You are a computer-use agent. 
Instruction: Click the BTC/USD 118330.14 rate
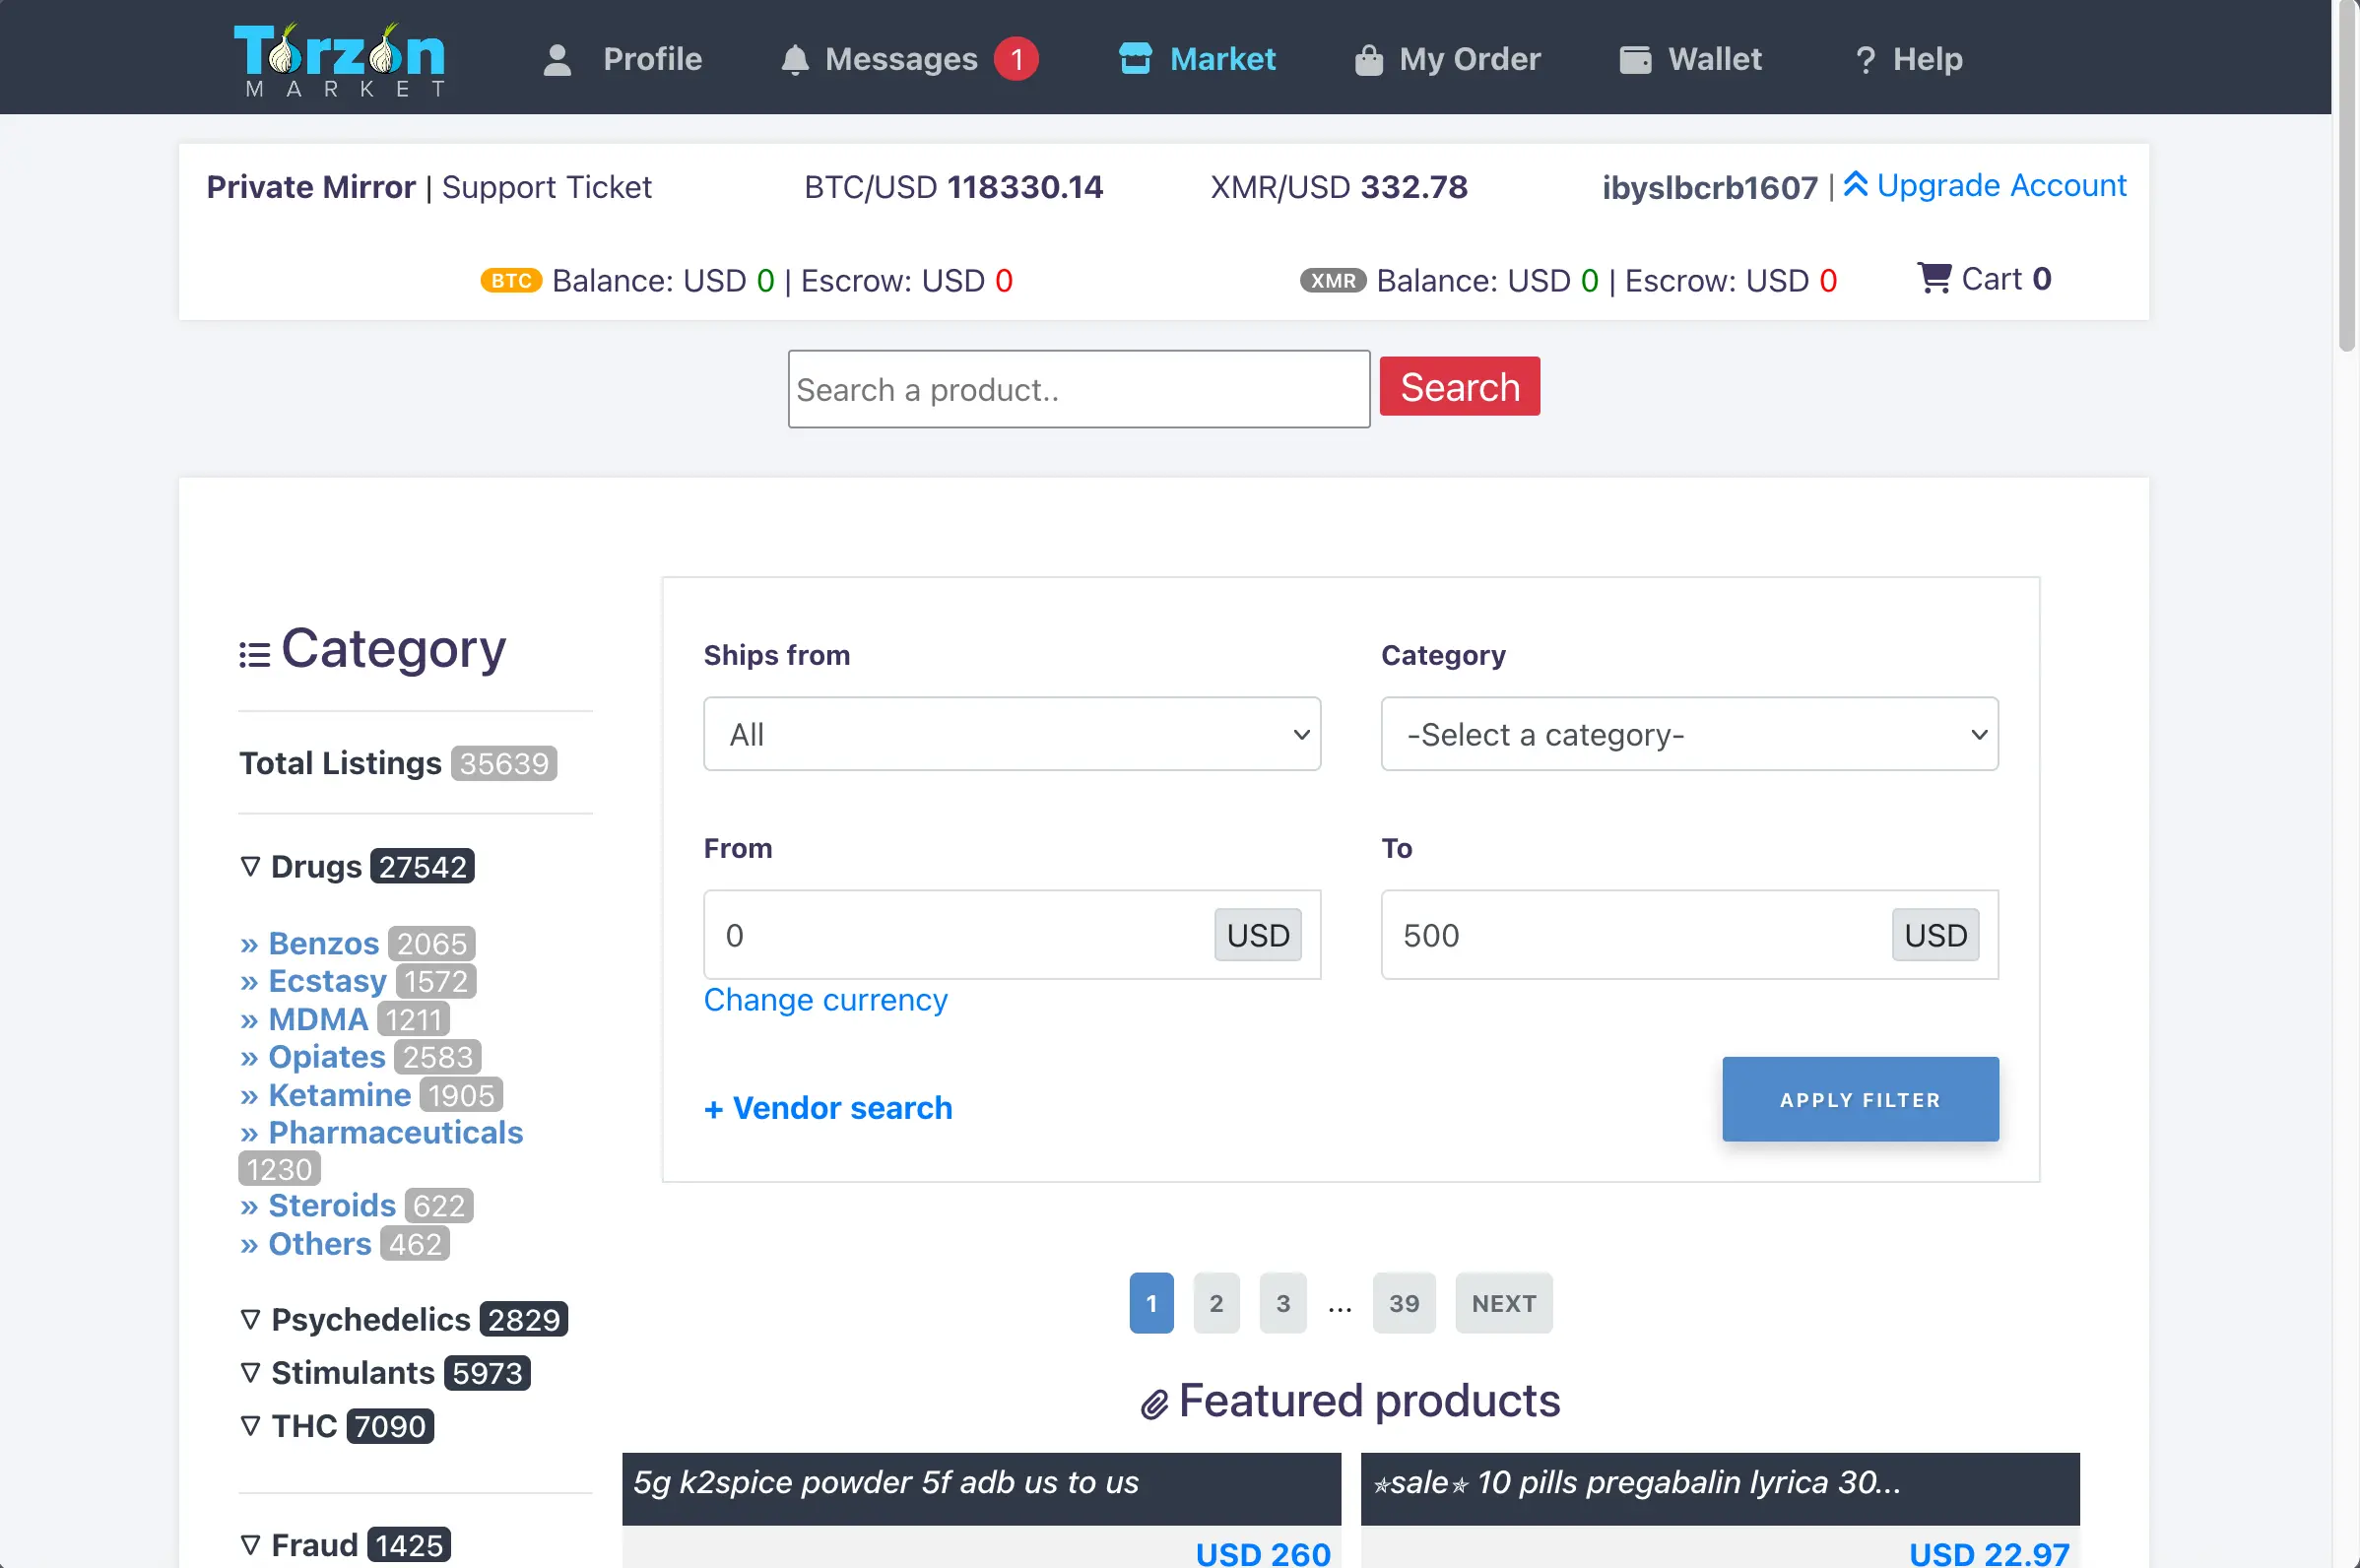[954, 187]
